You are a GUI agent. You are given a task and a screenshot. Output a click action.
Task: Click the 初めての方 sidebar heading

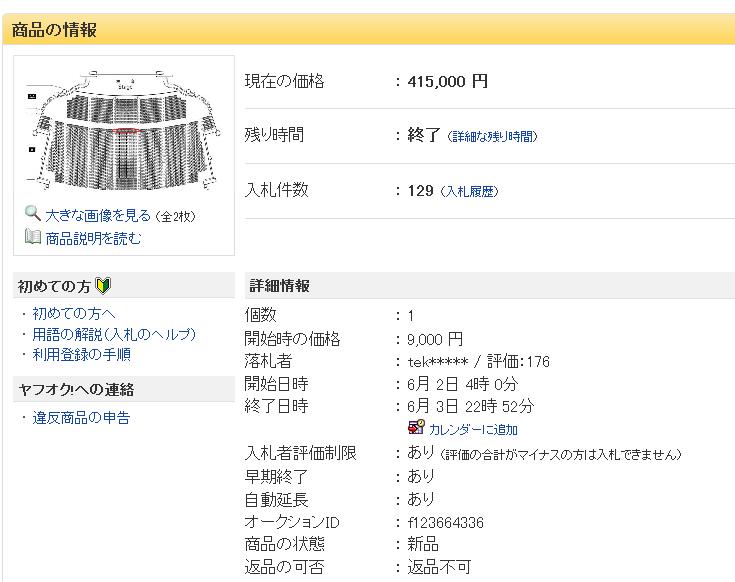point(54,286)
